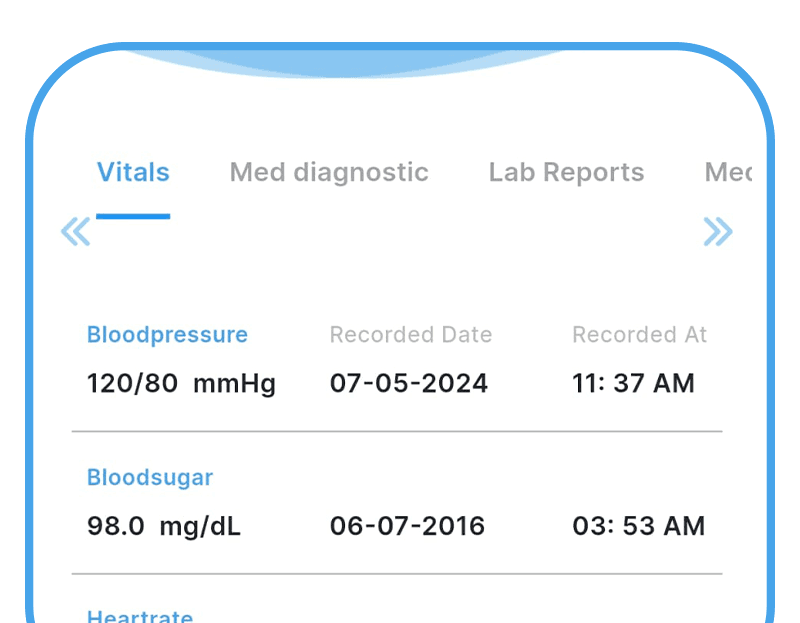Select the partially visible Med tab

point(728,172)
